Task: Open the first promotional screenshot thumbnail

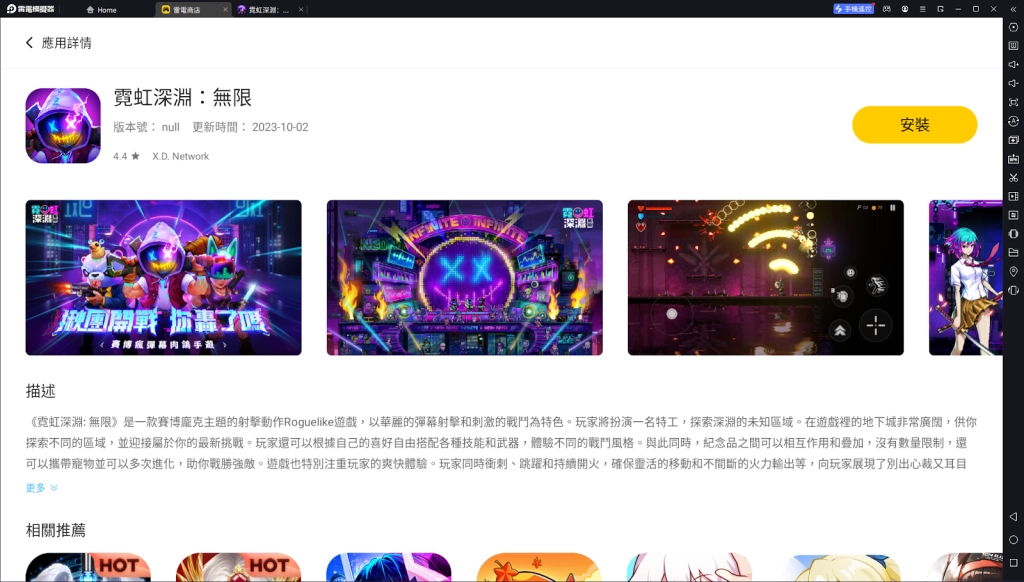Action: point(163,277)
